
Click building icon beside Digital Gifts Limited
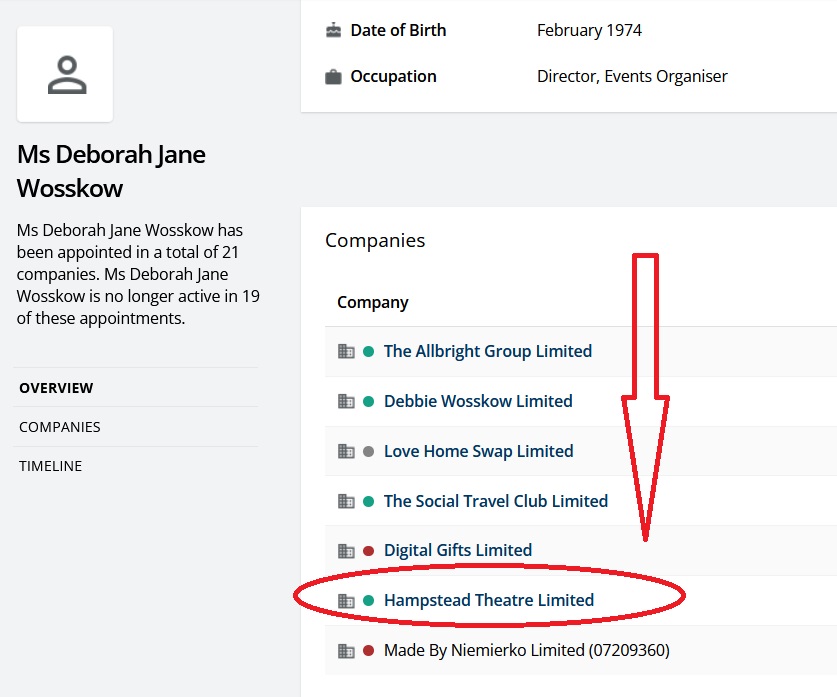coord(346,550)
